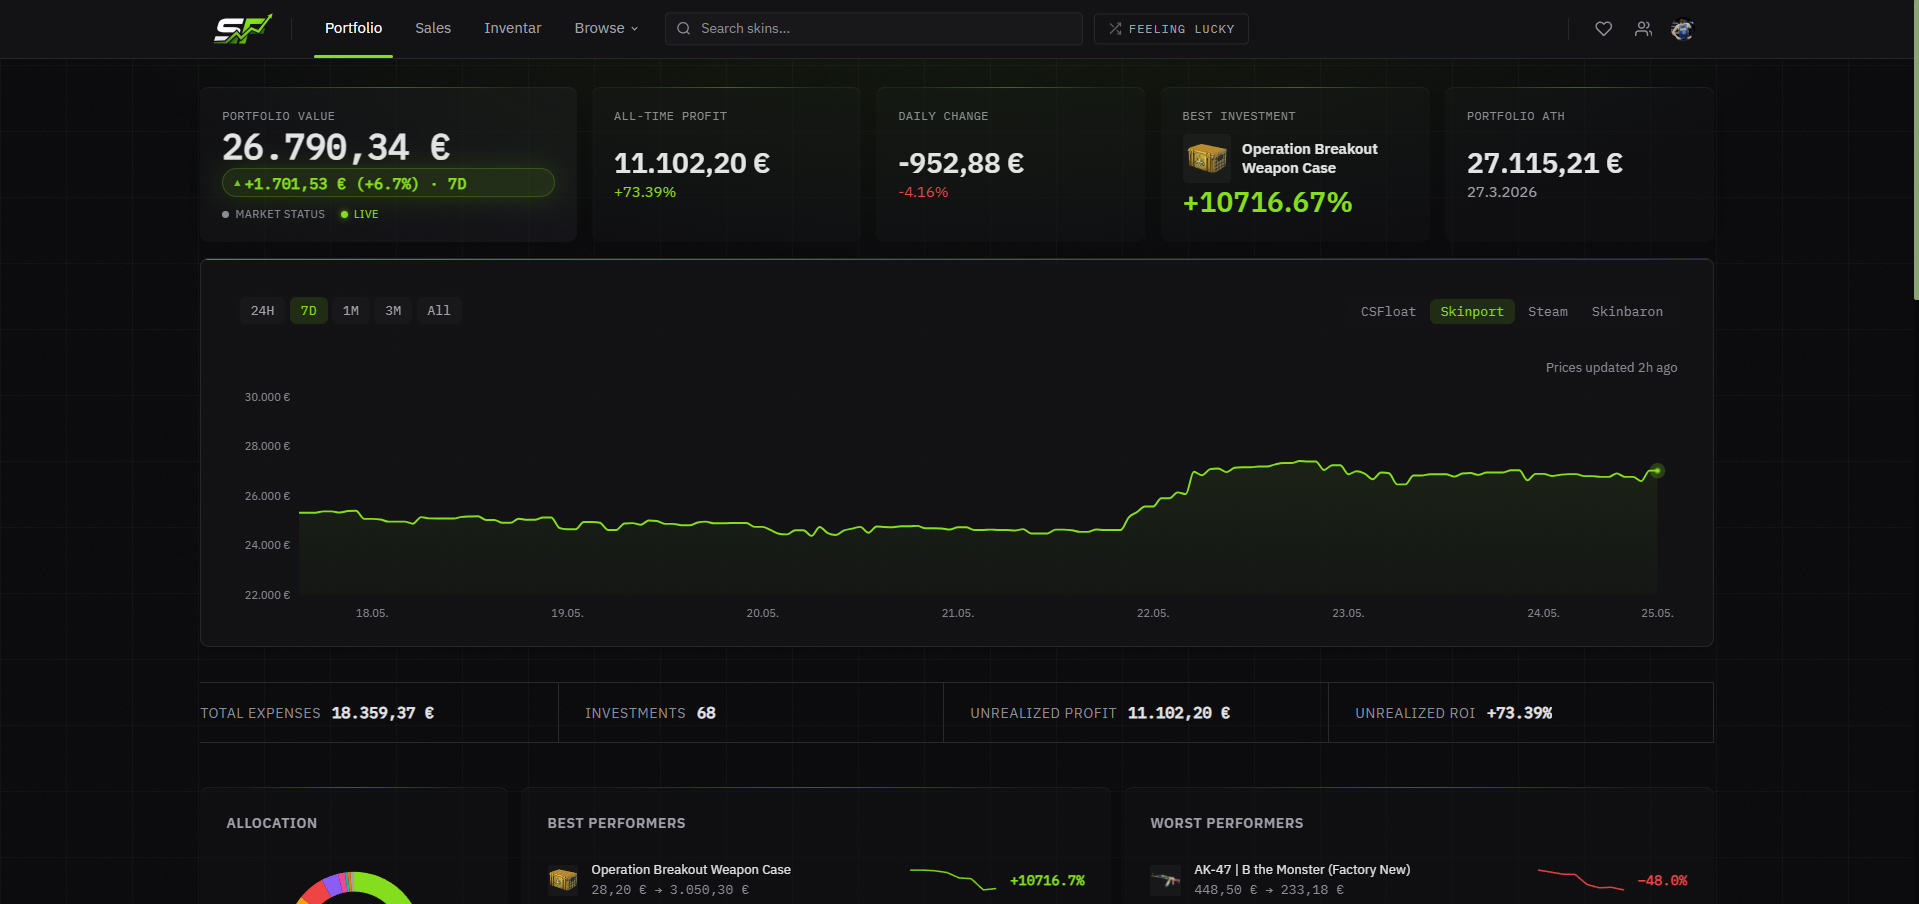This screenshot has height=904, width=1919.
Task: Open the Portfolio tab
Action: pyautogui.click(x=353, y=29)
